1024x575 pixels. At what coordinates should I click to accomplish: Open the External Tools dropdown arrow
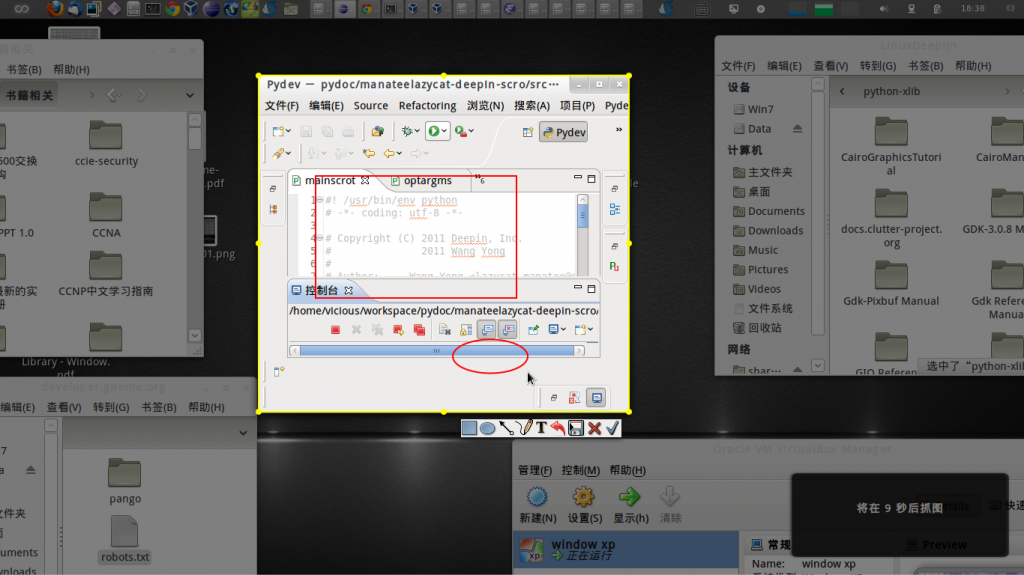(471, 131)
